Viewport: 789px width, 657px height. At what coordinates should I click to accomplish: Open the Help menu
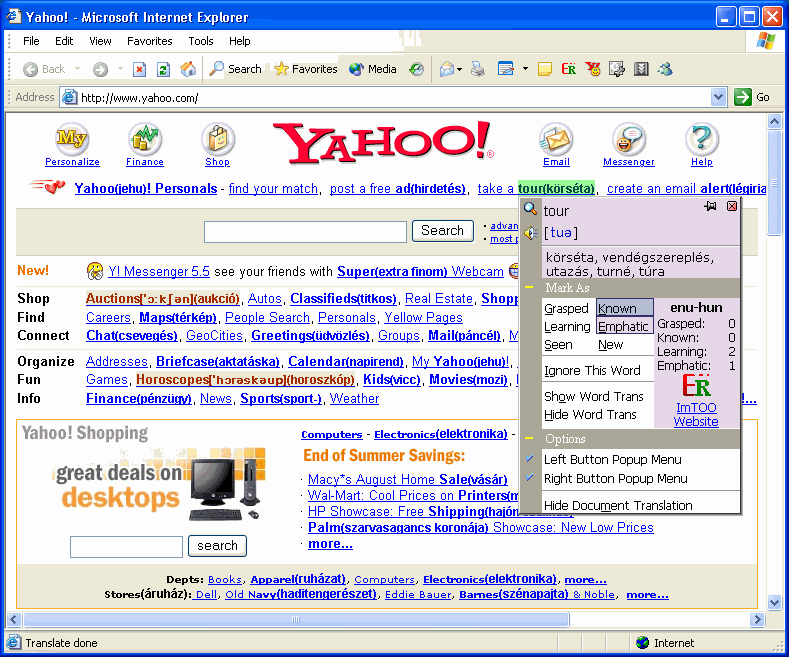(240, 41)
